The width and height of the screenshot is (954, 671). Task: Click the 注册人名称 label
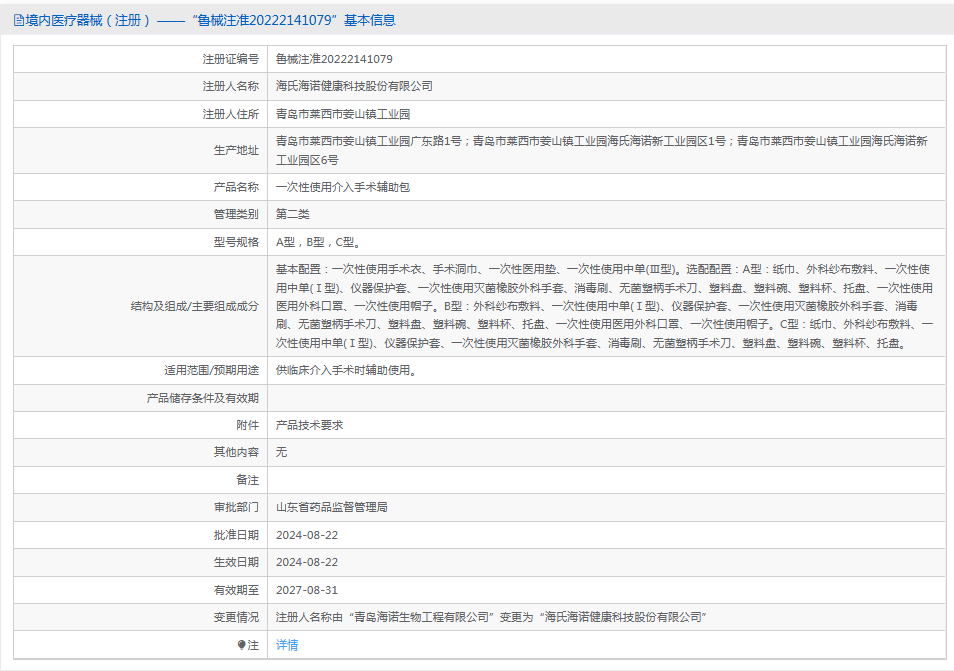pyautogui.click(x=231, y=86)
